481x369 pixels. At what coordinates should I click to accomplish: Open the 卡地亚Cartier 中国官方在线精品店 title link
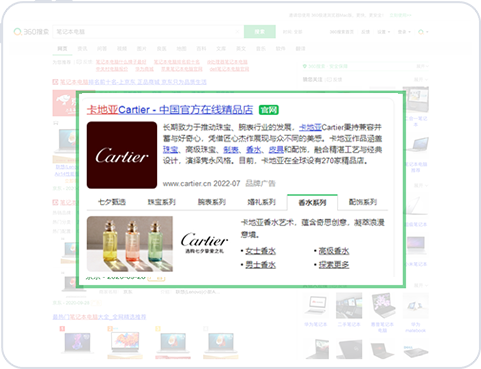coord(170,110)
